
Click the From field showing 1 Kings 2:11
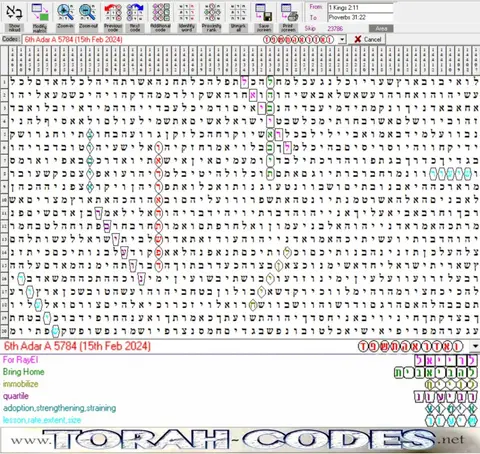[x=360, y=8]
